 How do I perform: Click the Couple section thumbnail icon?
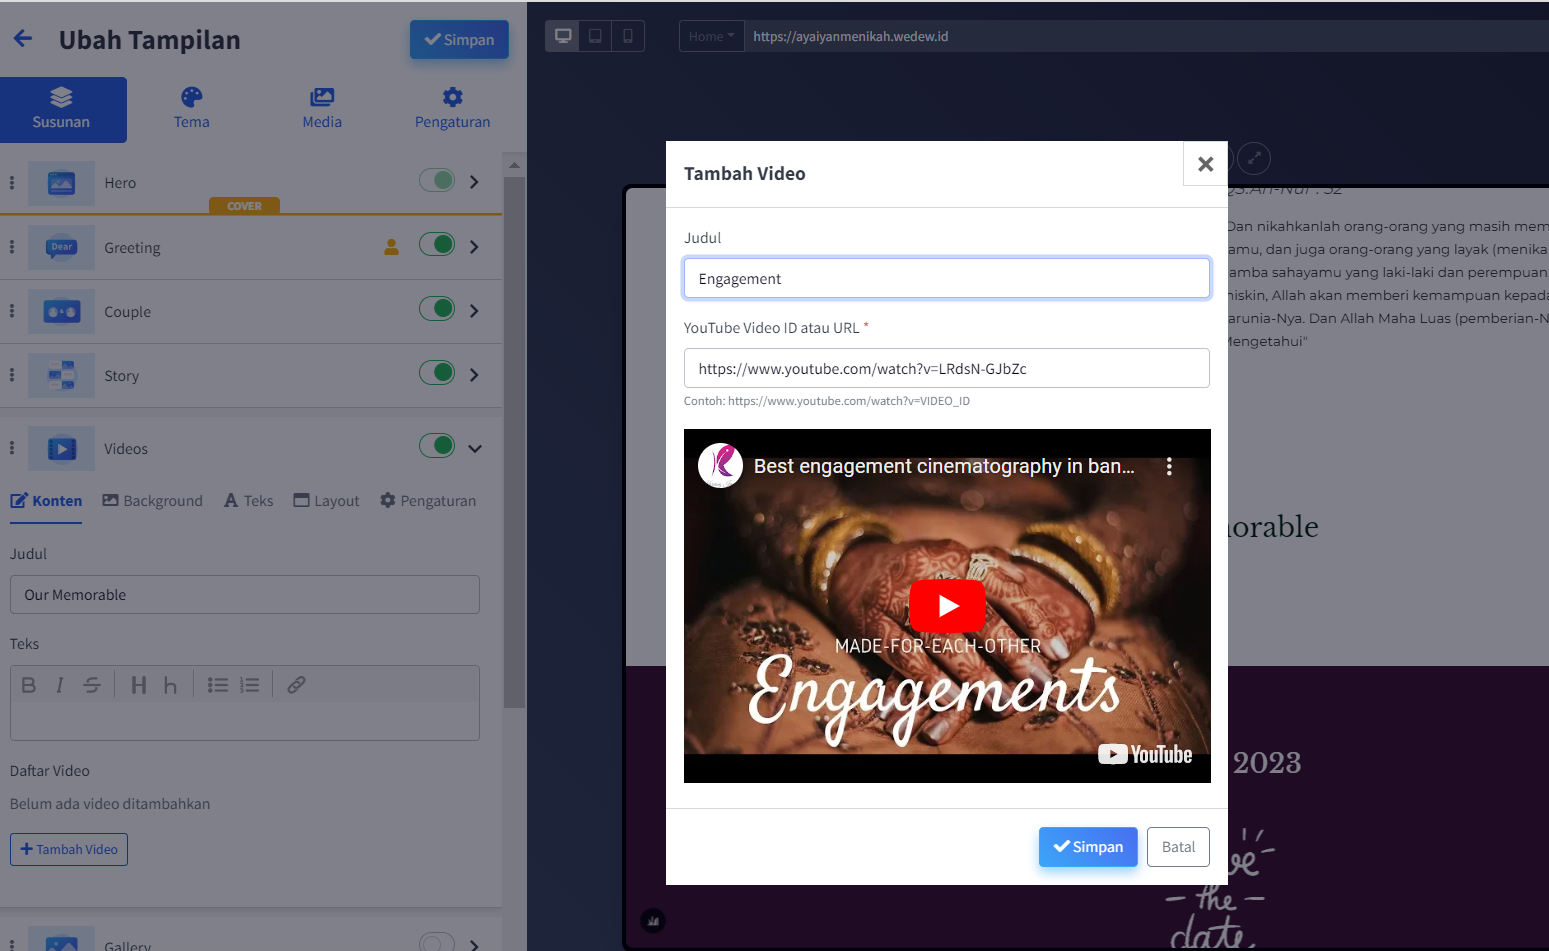[x=61, y=311]
